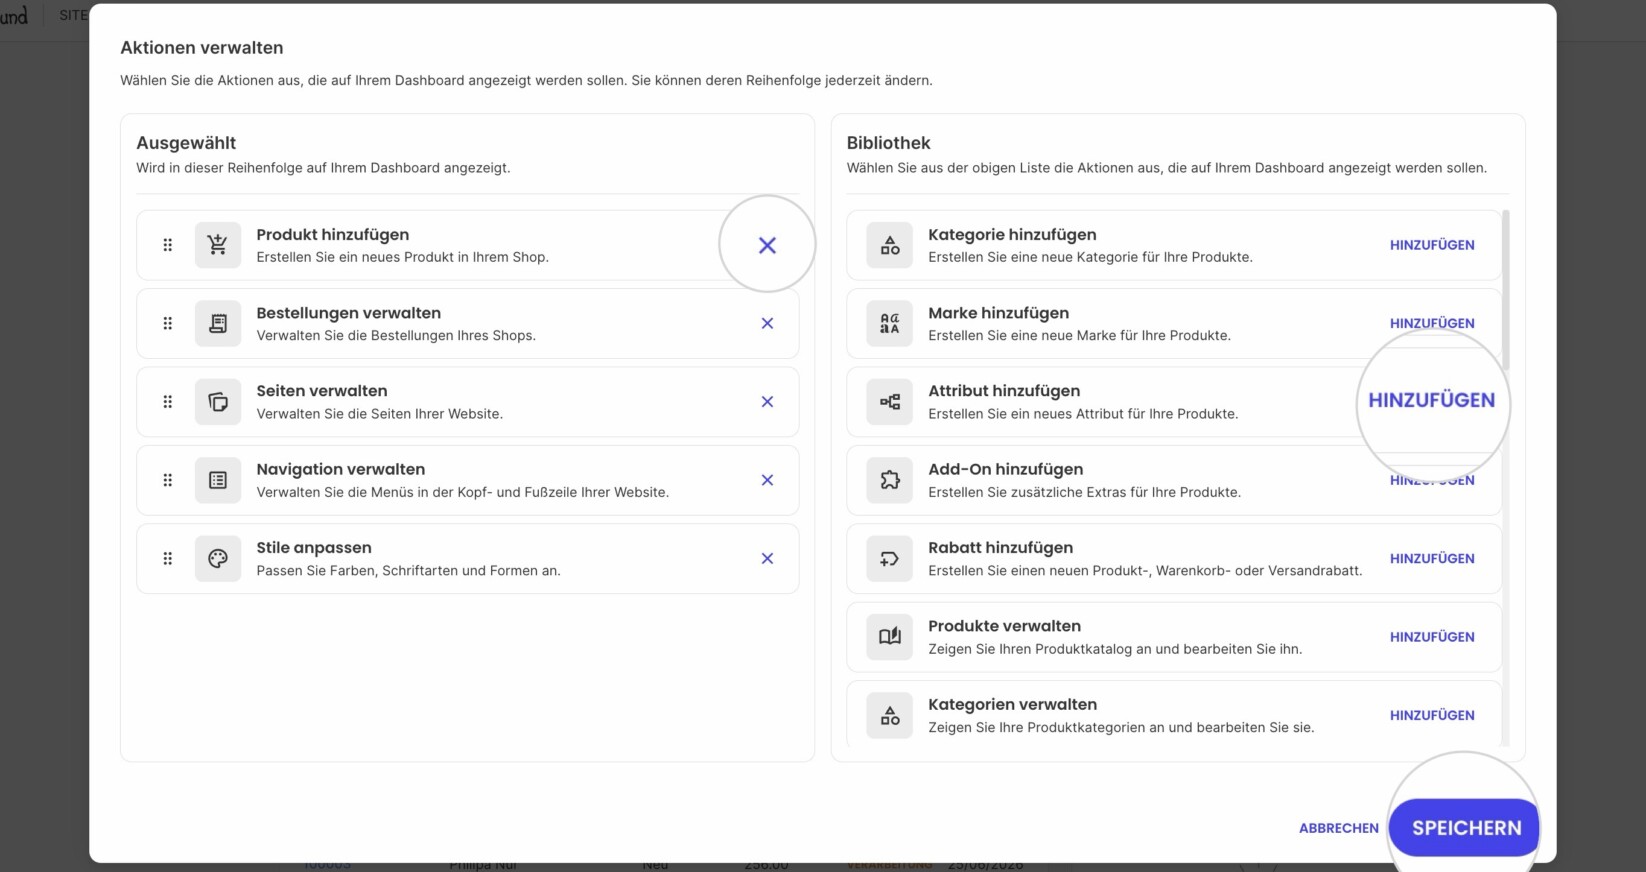This screenshot has width=1646, height=872.
Task: Click drag handle of 'Seiten verwalten' row
Action: (168, 402)
